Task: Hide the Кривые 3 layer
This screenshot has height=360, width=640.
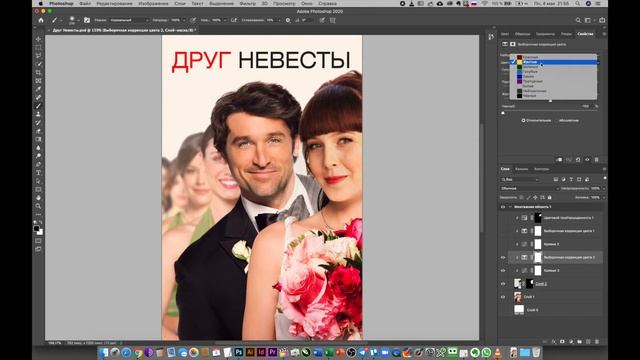Action: 503,271
